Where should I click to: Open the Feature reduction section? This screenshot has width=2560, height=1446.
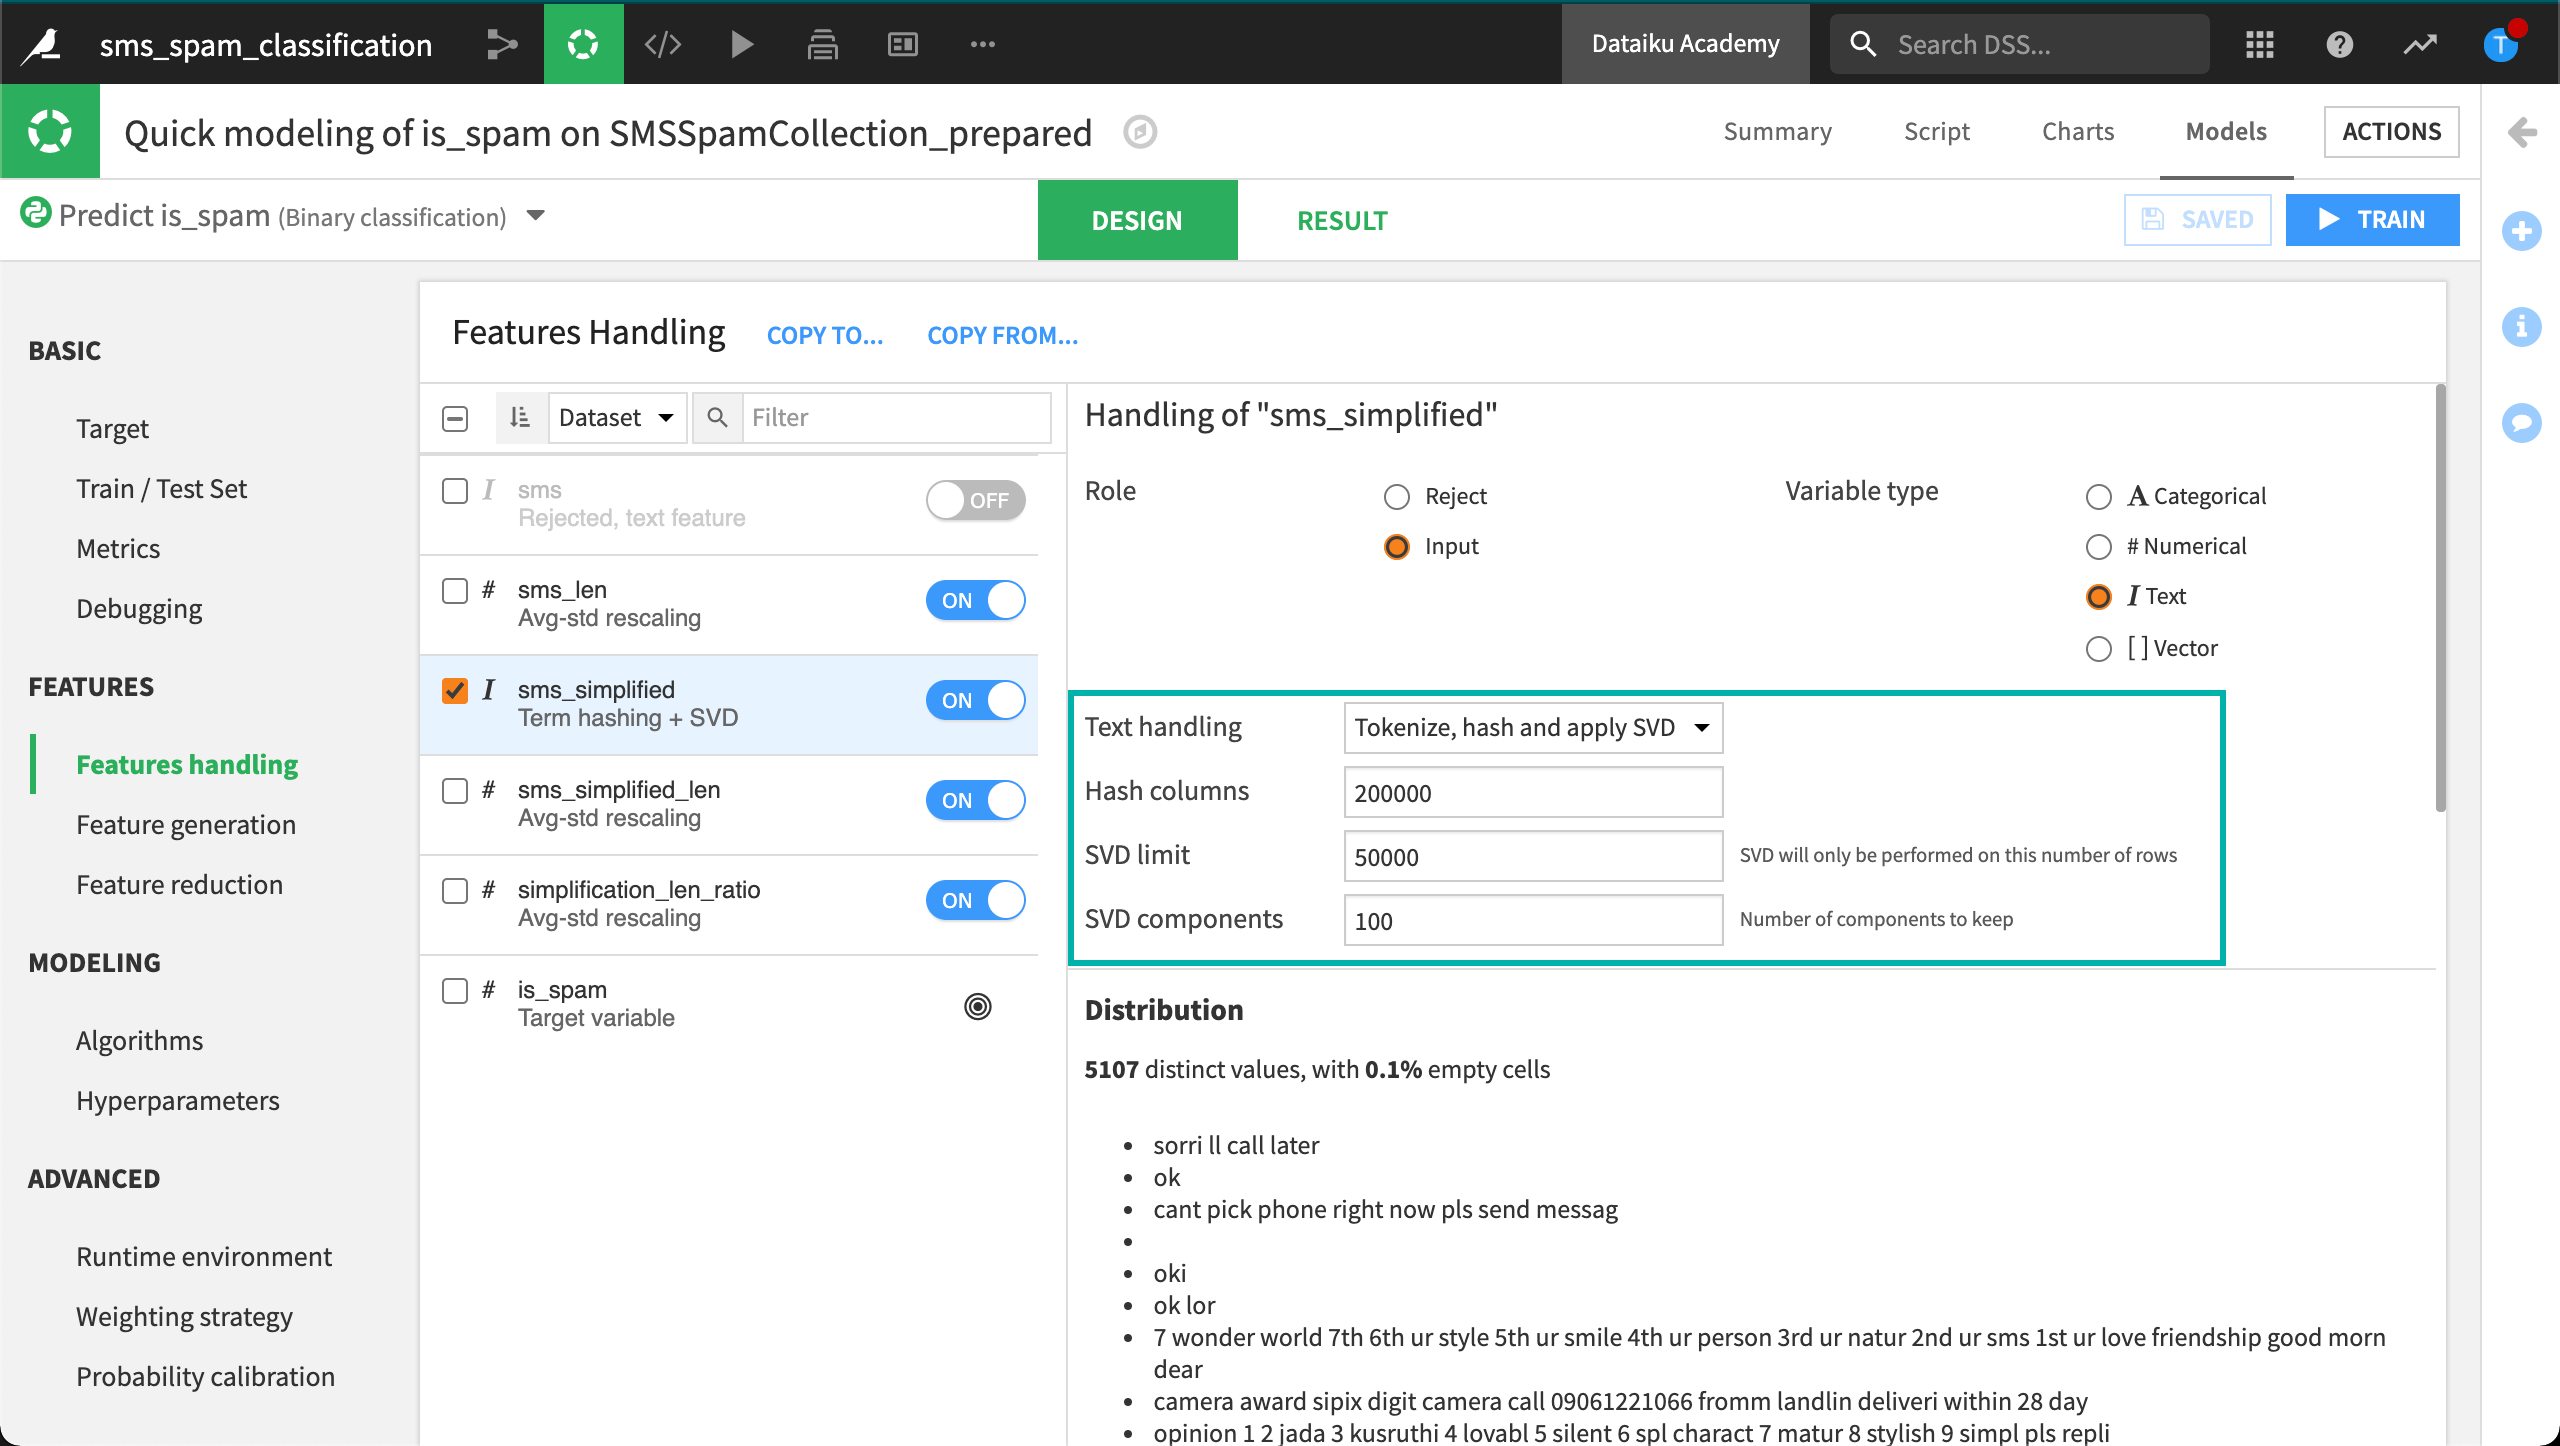click(179, 884)
